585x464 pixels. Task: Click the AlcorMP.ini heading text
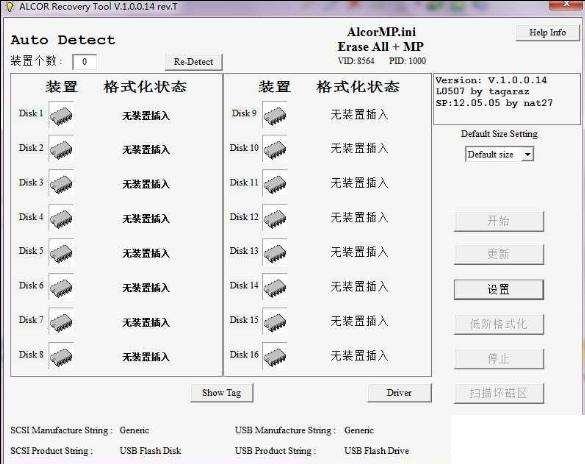click(381, 32)
